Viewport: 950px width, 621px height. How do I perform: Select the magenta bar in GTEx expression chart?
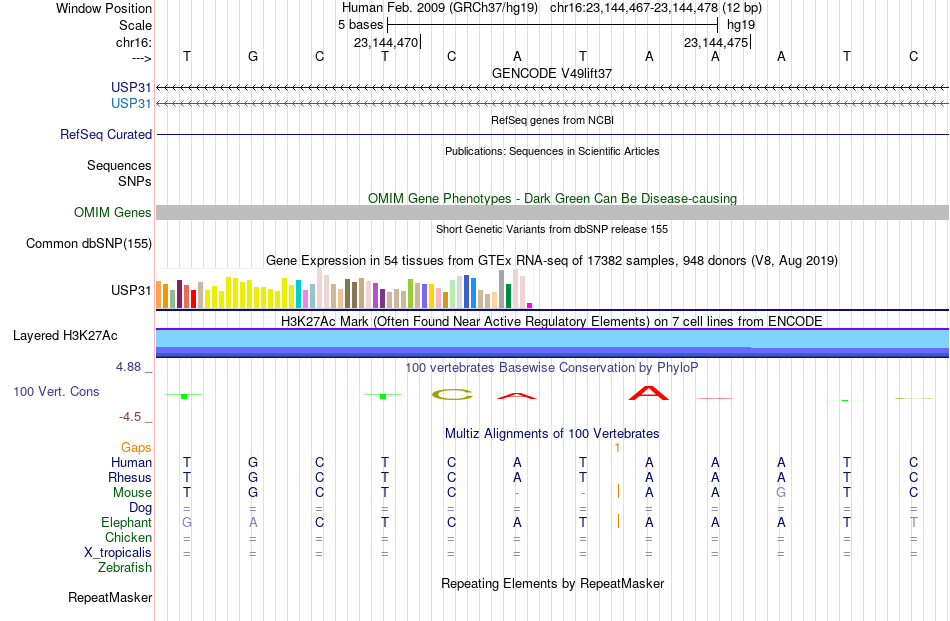[530, 305]
